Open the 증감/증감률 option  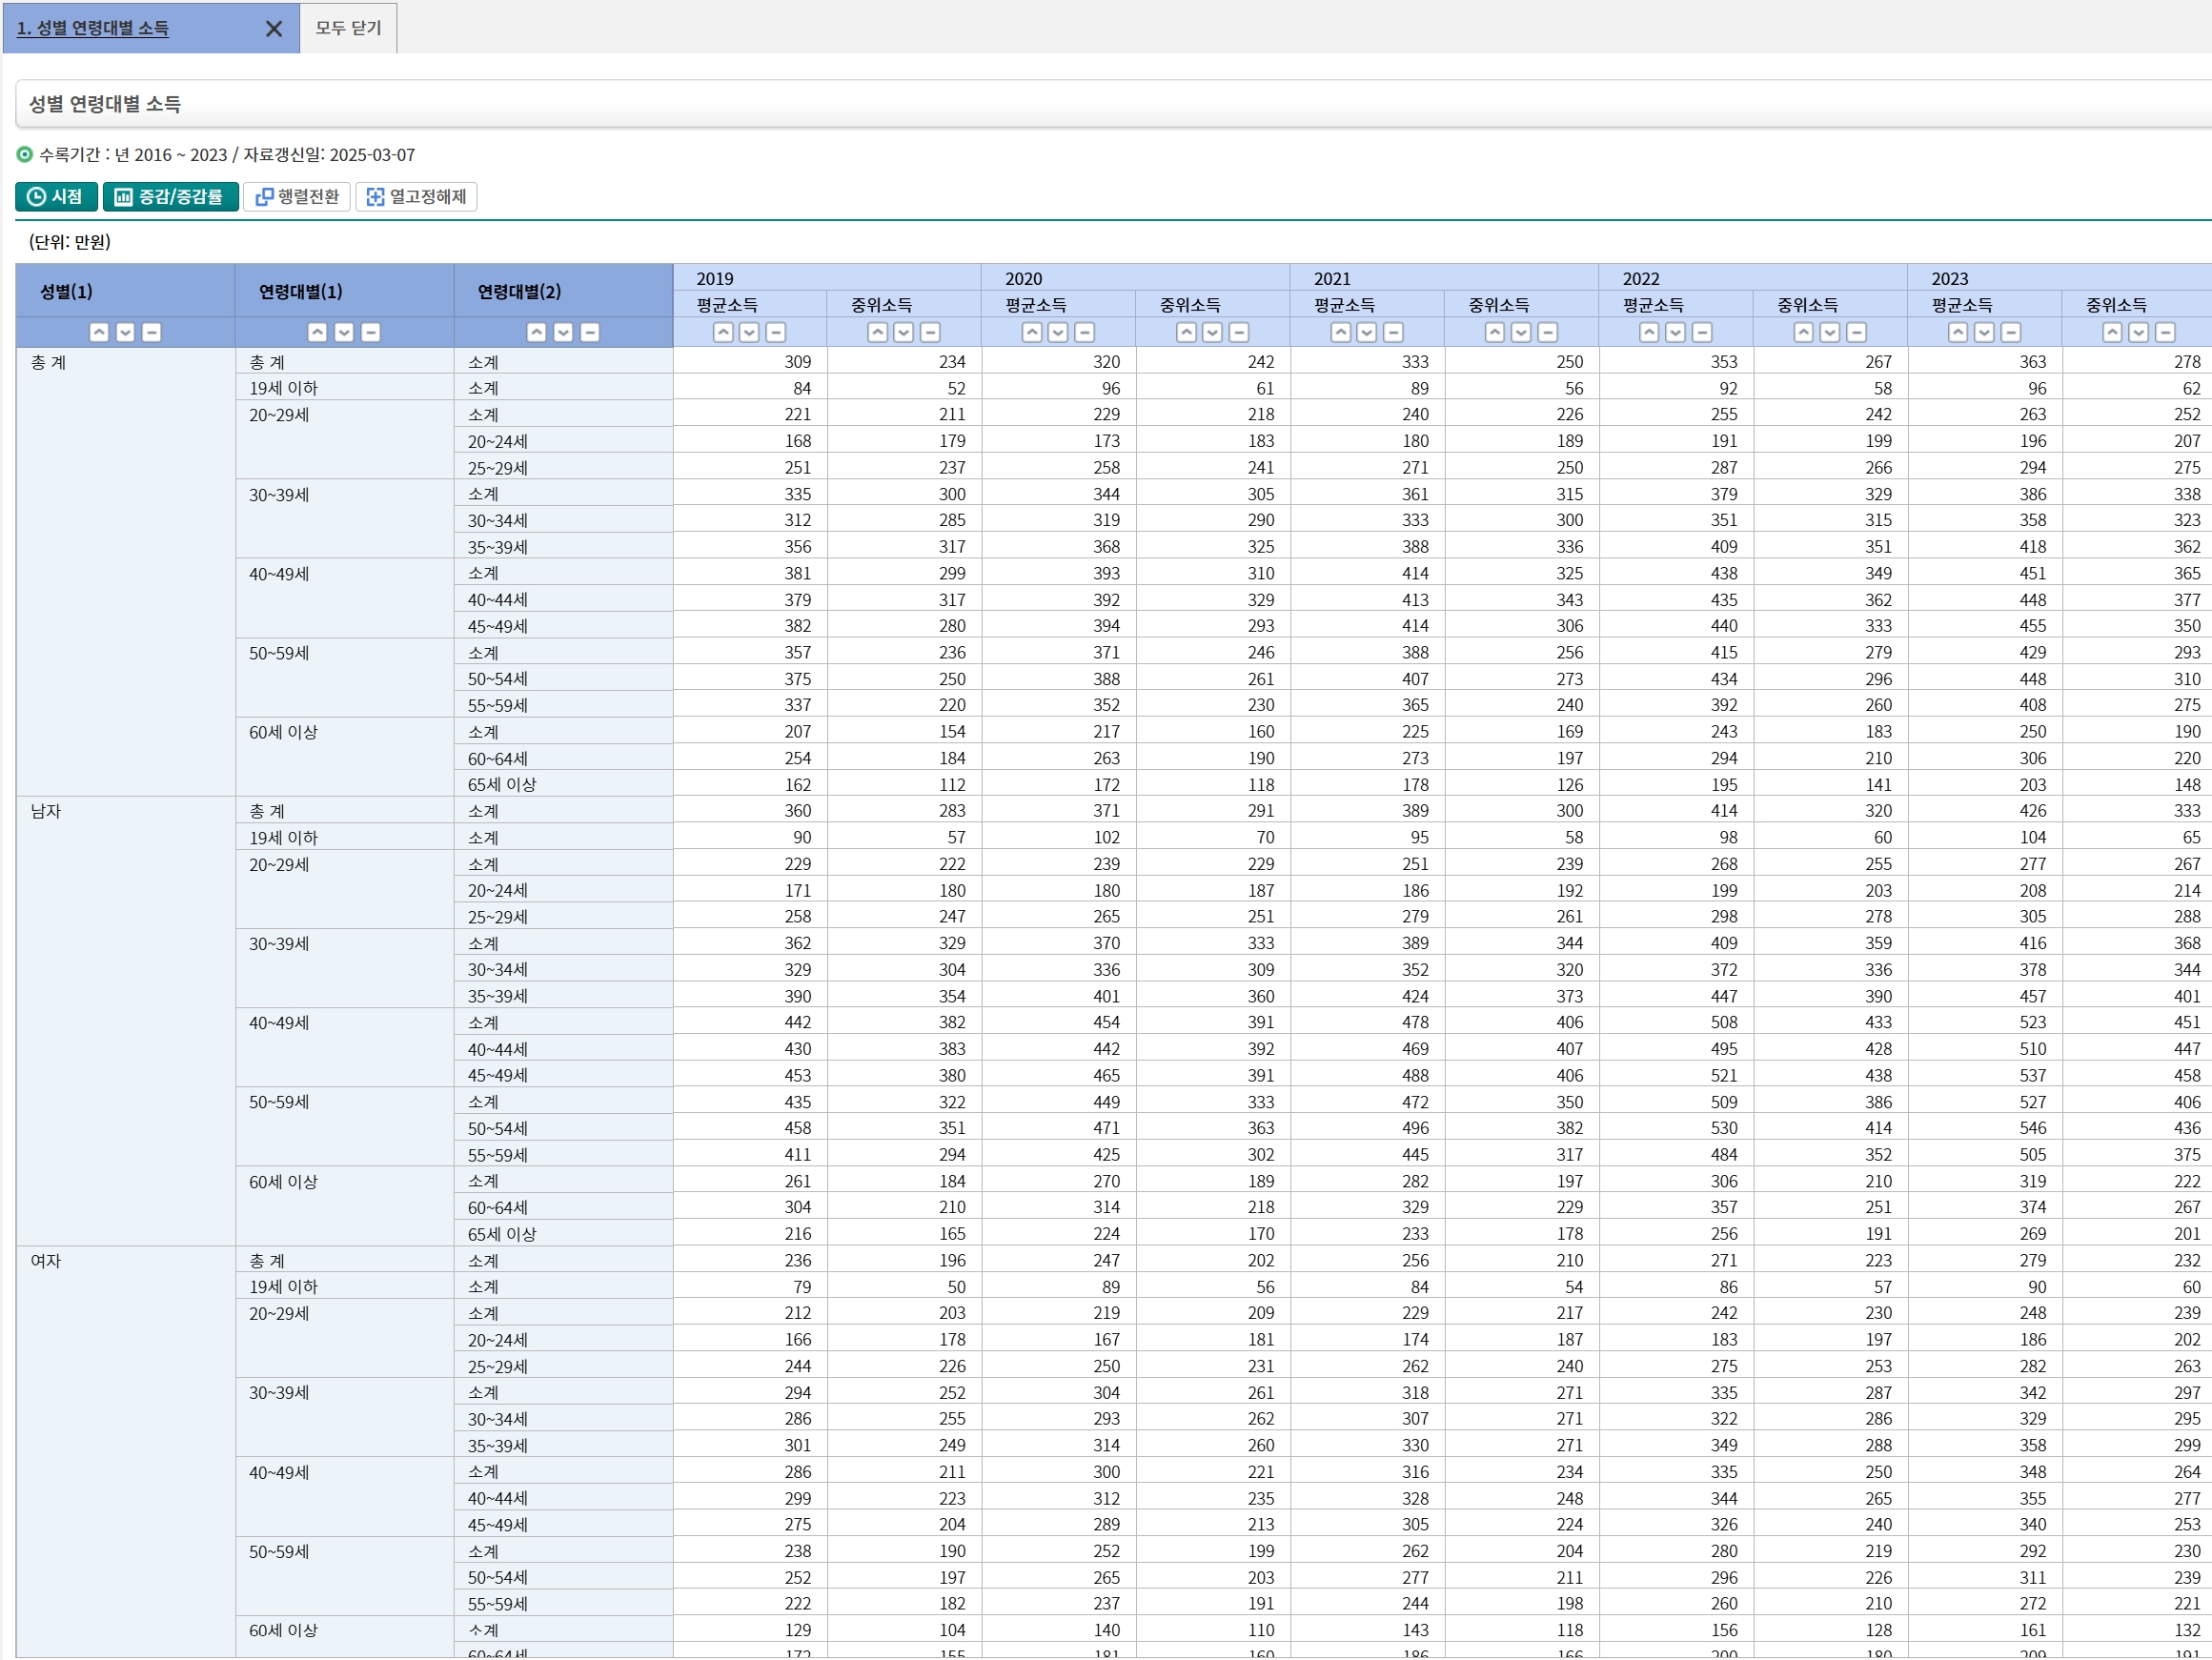click(x=170, y=197)
